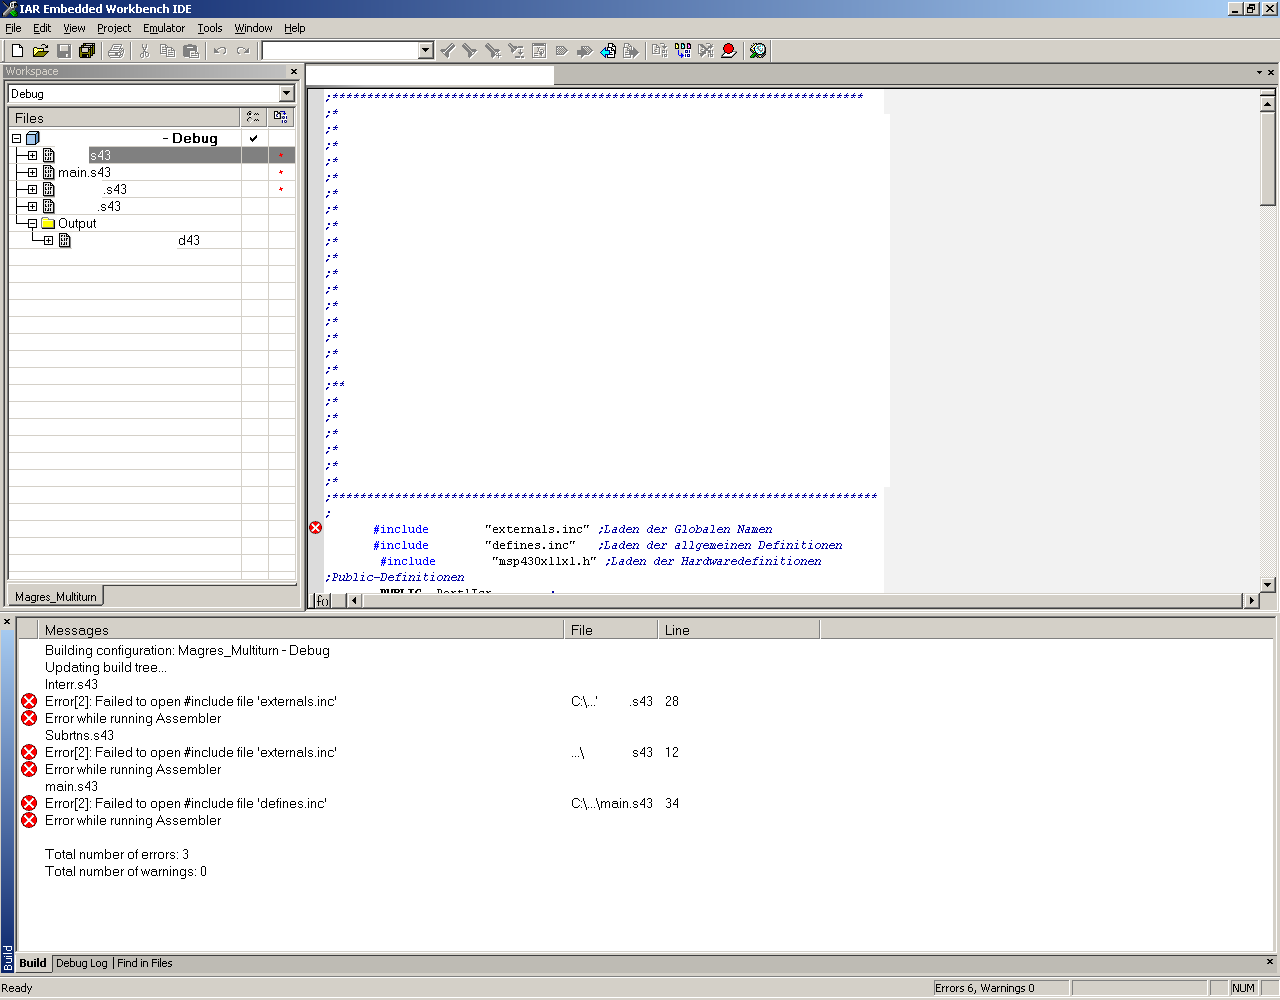Screen dimensions: 1280x1000
Task: Click the Open file folder icon
Action: click(x=40, y=51)
